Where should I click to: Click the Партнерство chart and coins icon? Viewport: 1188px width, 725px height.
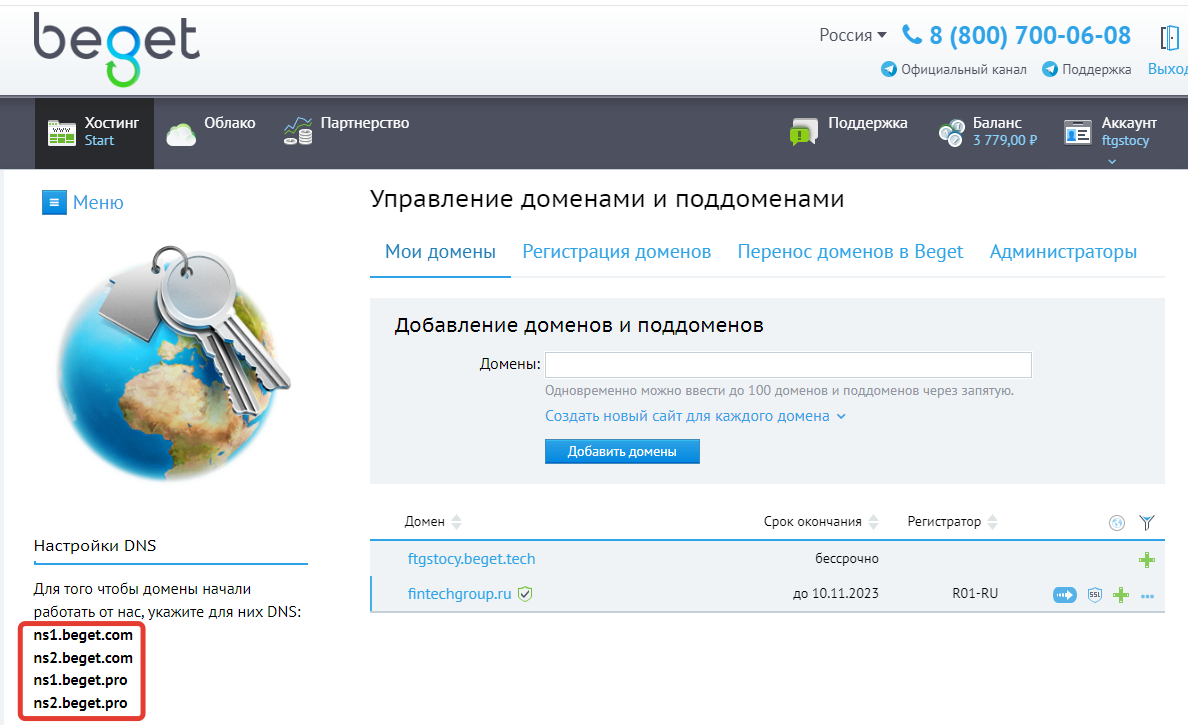tap(298, 131)
